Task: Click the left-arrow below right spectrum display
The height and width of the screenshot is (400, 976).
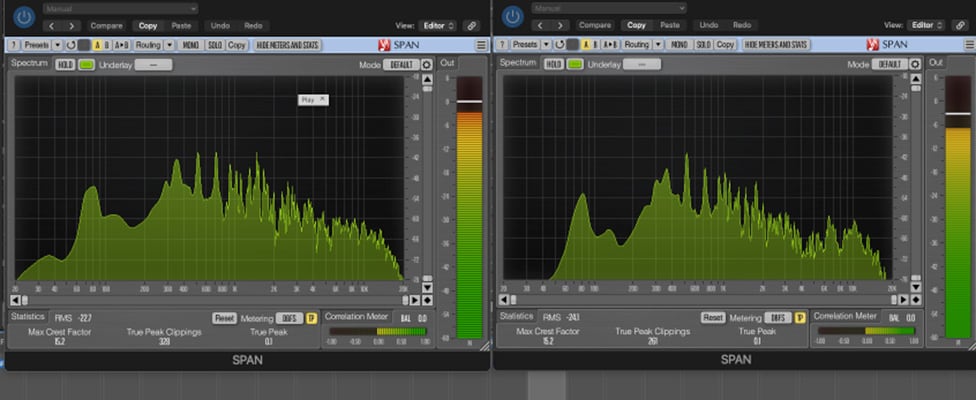Action: [x=504, y=300]
